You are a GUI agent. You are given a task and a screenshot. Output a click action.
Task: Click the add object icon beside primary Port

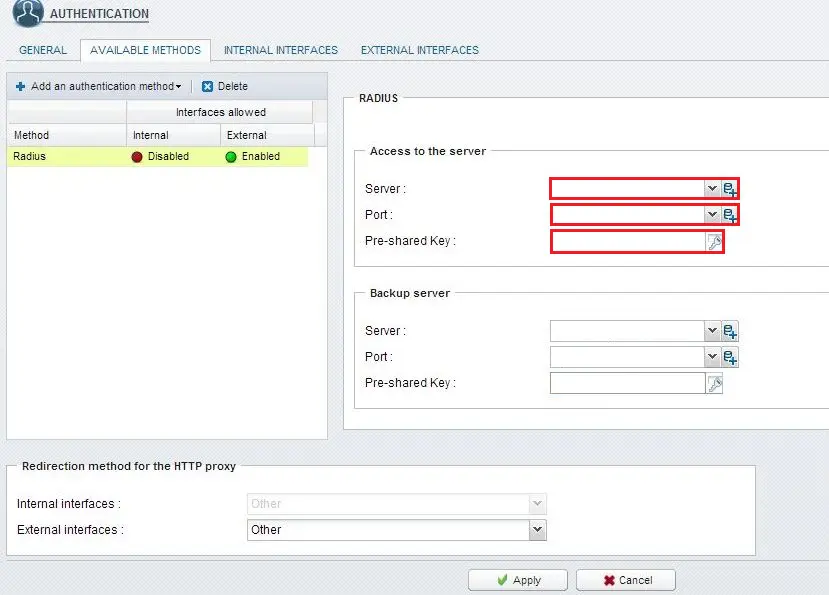tap(730, 215)
